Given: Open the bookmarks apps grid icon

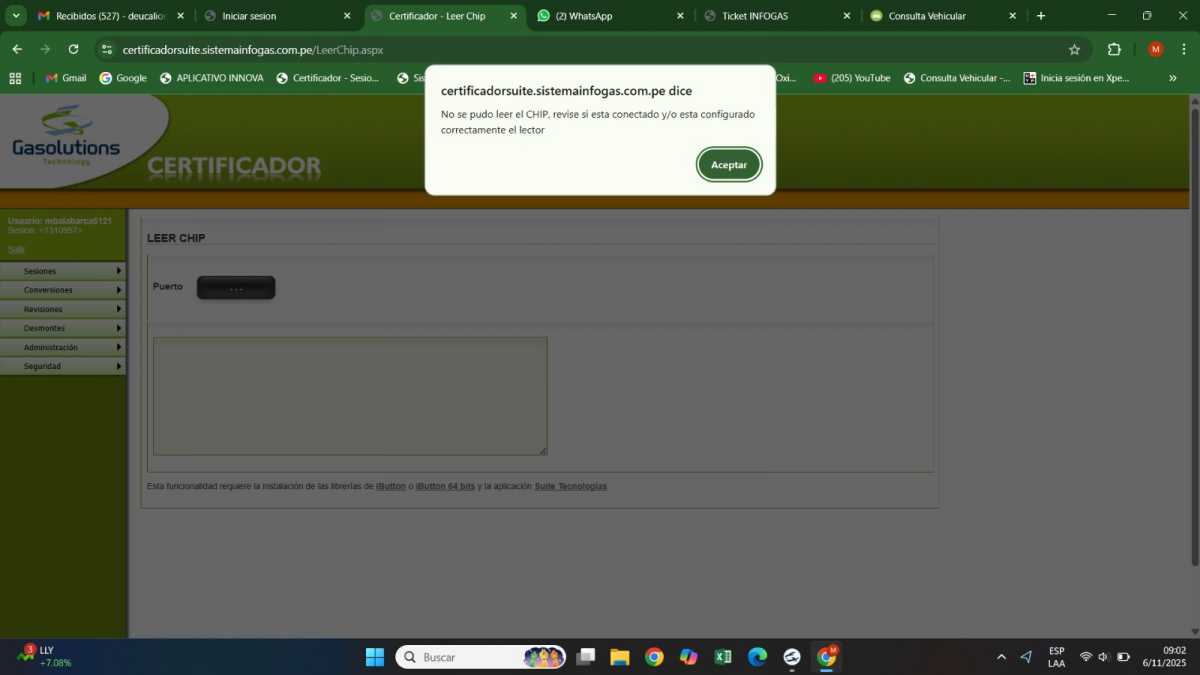Looking at the screenshot, I should click(15, 78).
